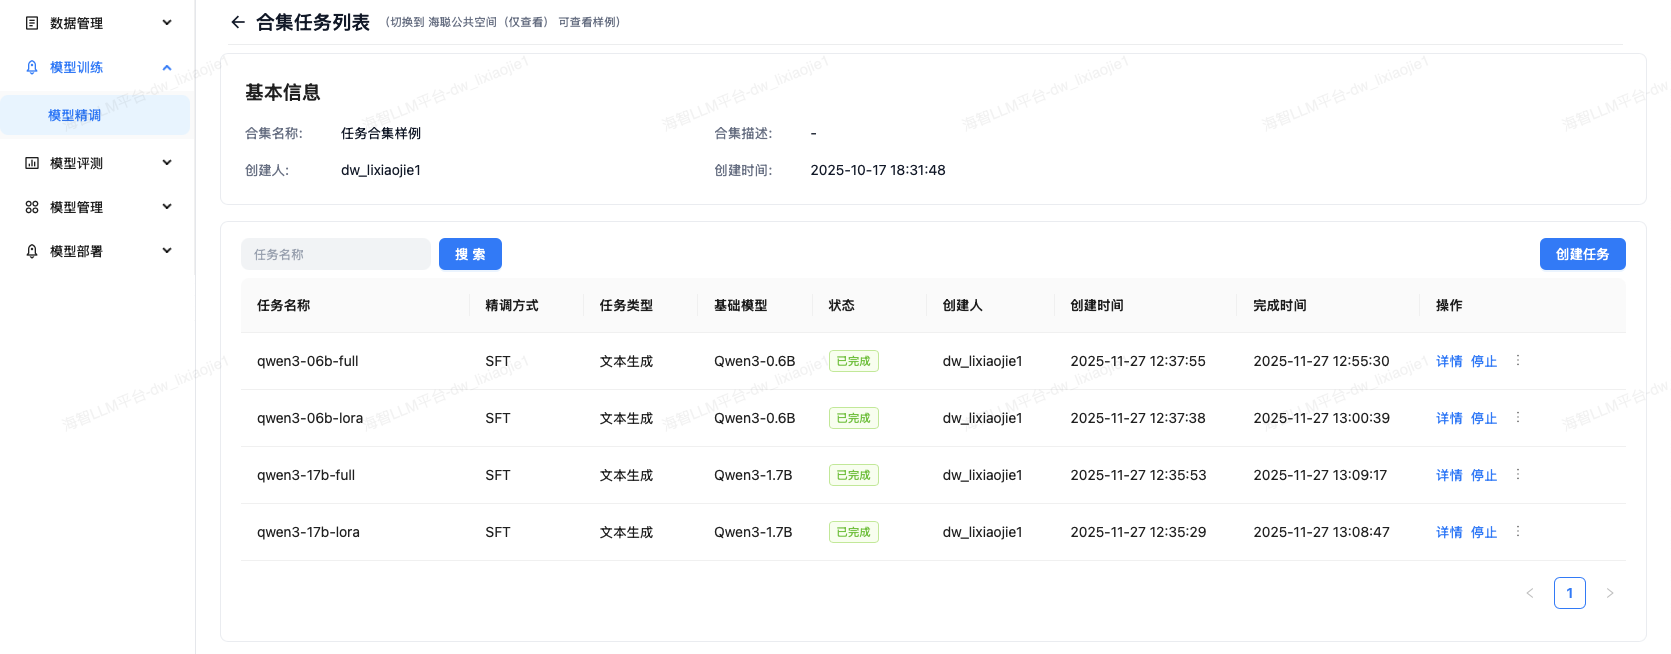Collapse the 模型训练 menu chevron
Image resolution: width=1671 pixels, height=654 pixels.
click(x=167, y=67)
